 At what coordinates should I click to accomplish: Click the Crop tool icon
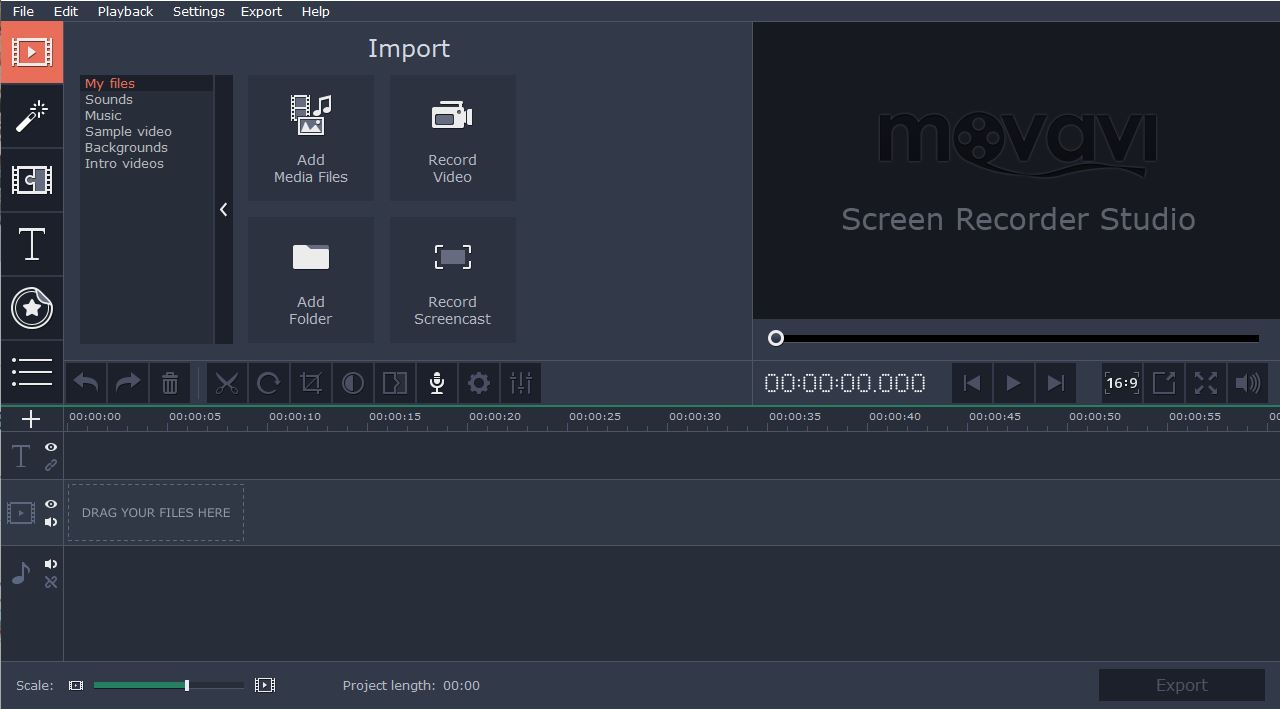pos(310,383)
